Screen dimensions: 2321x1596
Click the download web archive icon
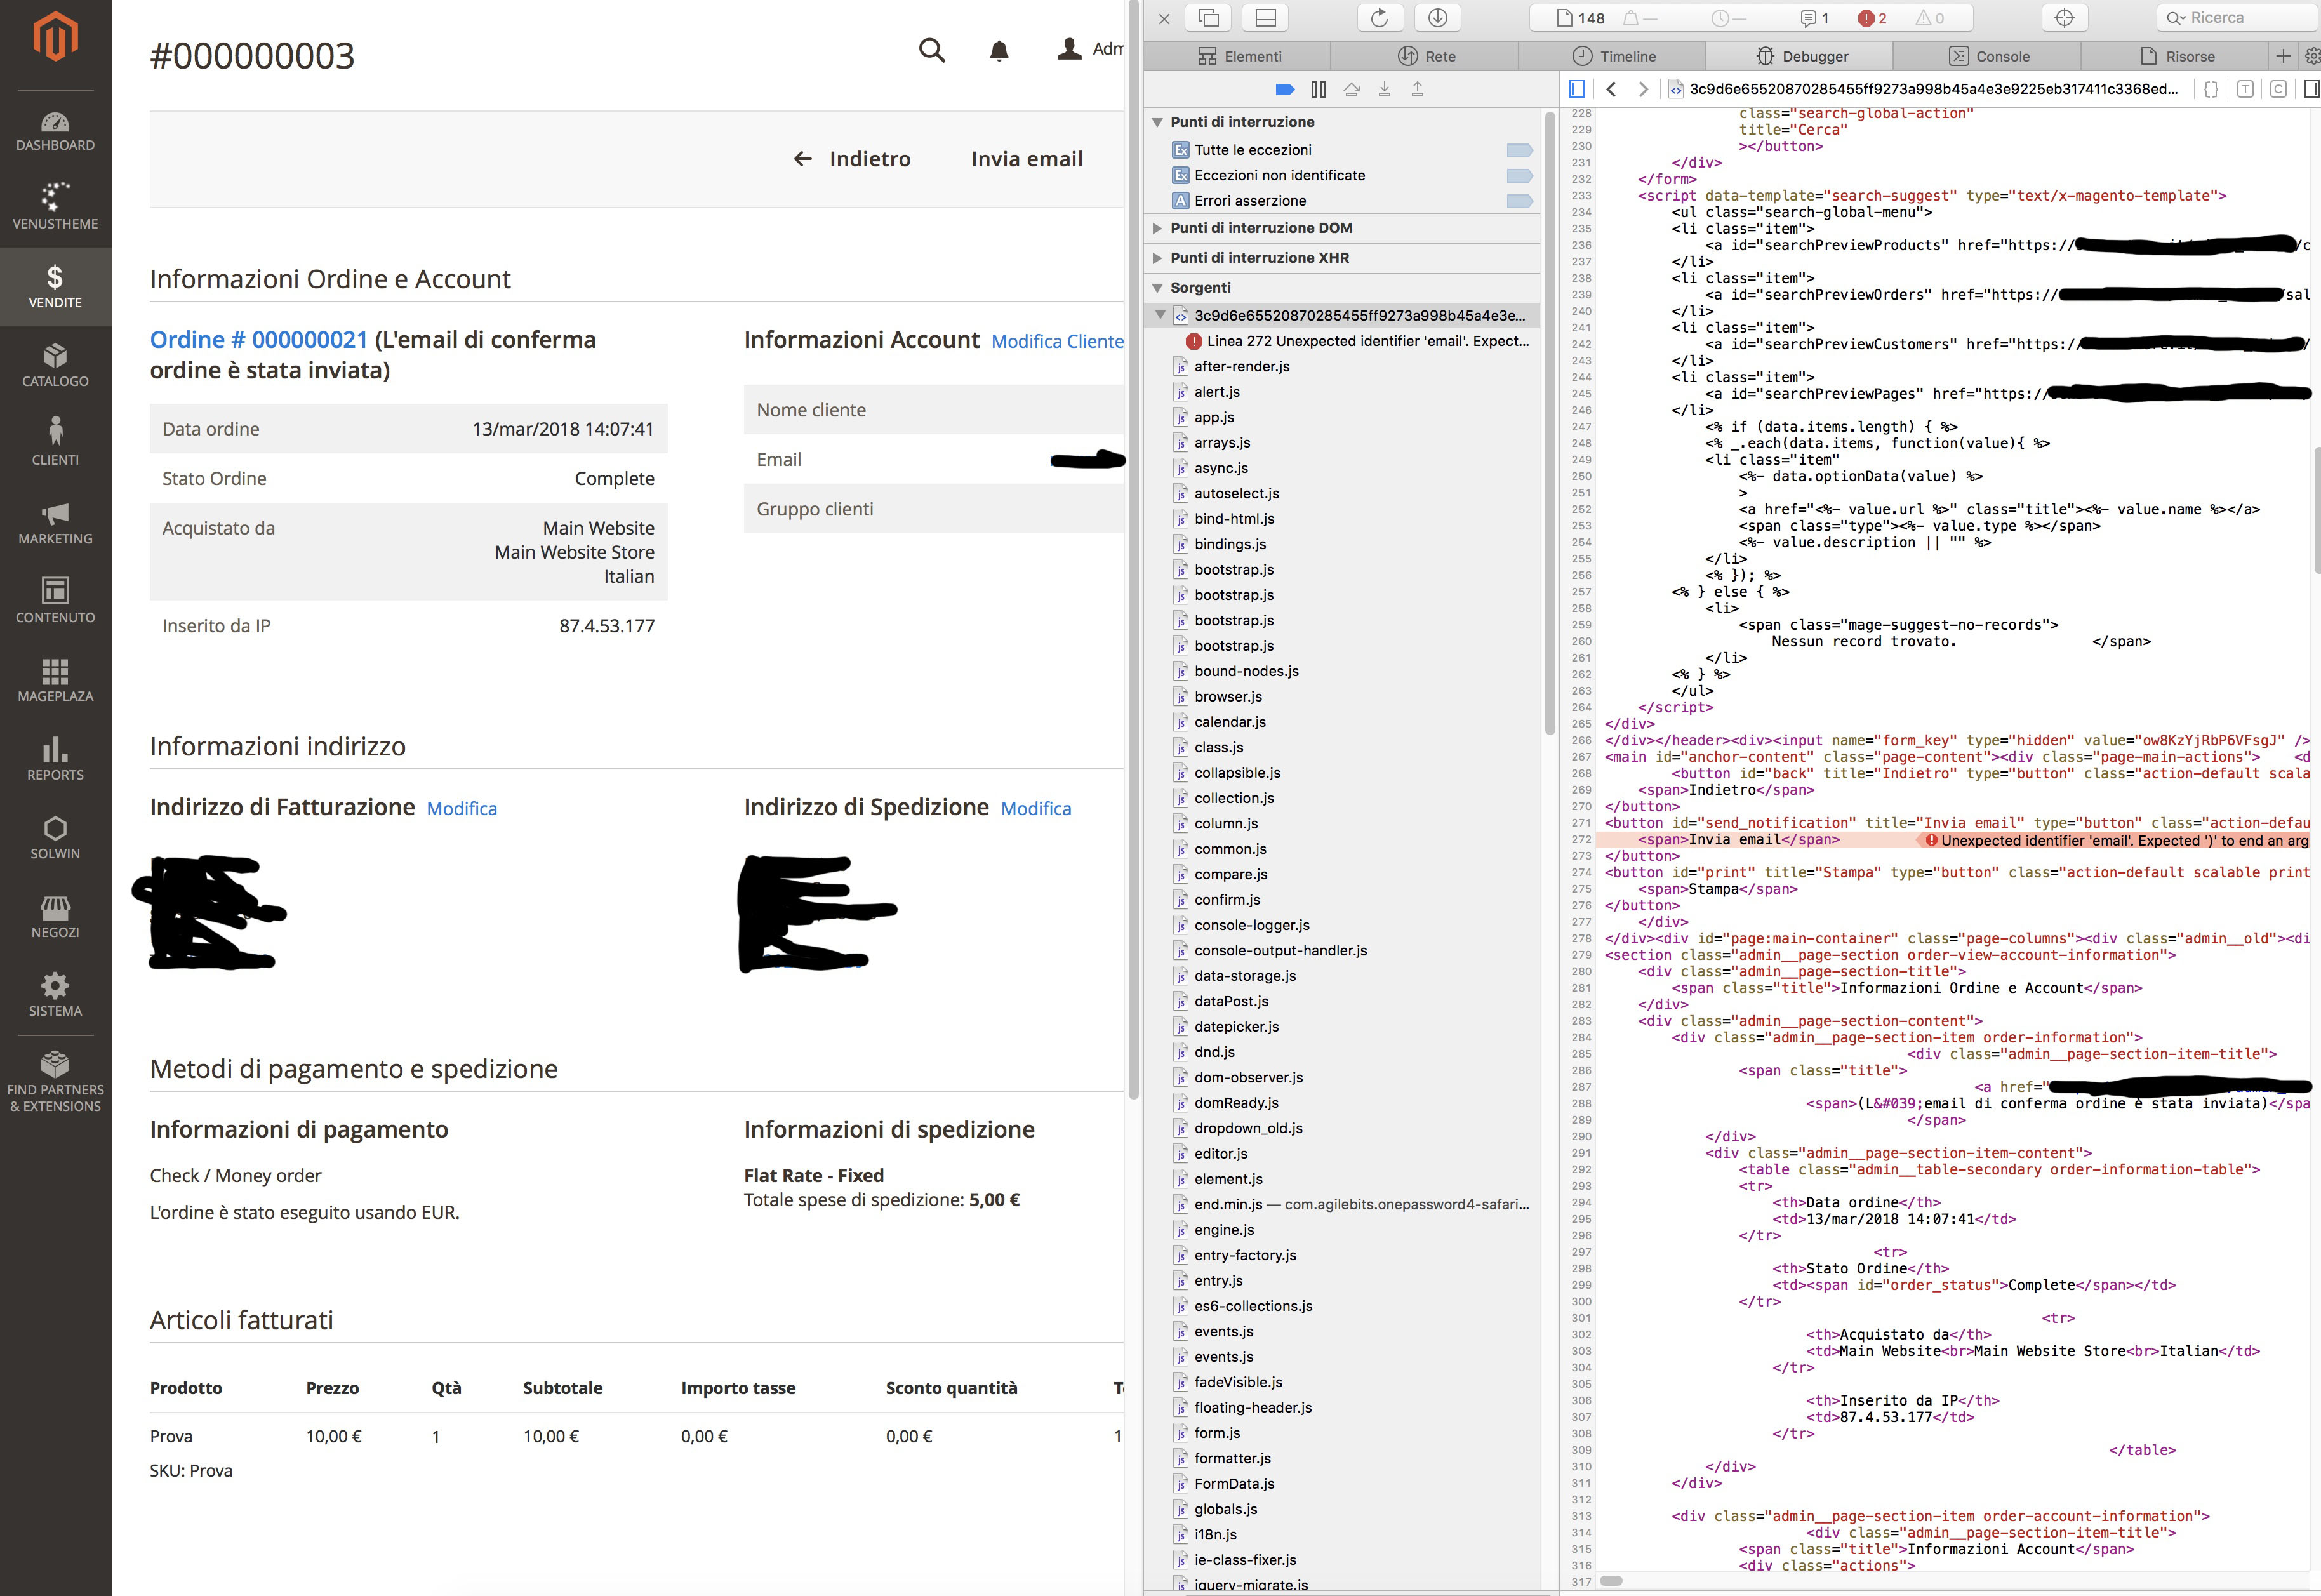click(1437, 18)
